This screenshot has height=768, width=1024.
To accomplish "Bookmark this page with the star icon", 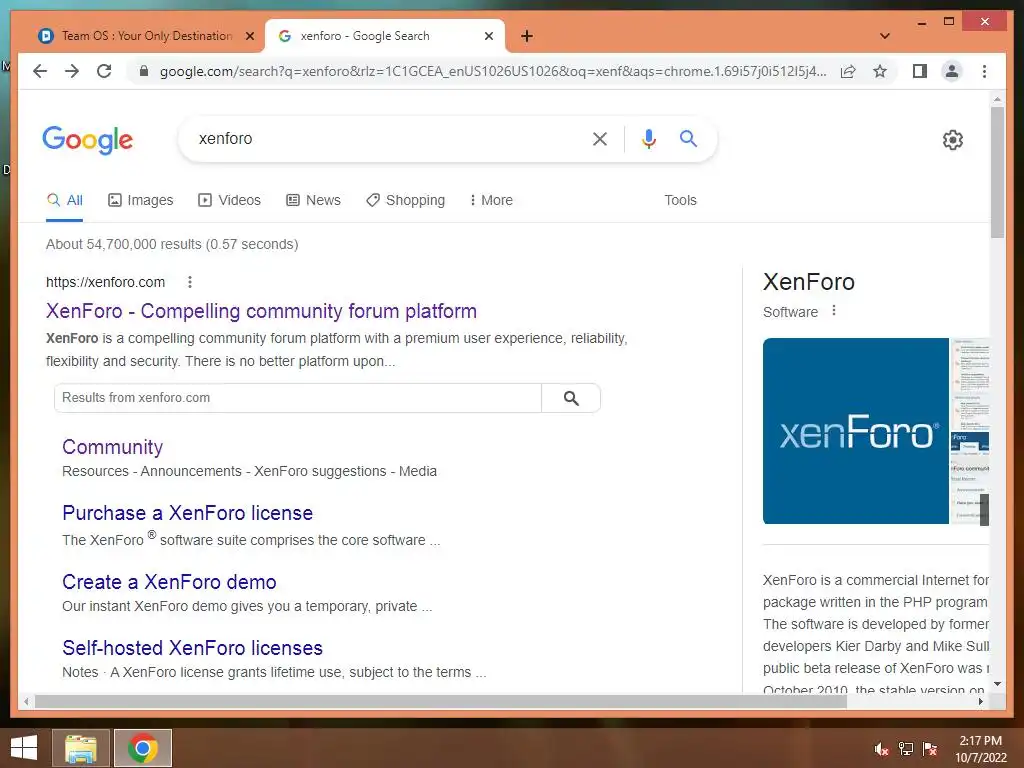I will tap(880, 71).
